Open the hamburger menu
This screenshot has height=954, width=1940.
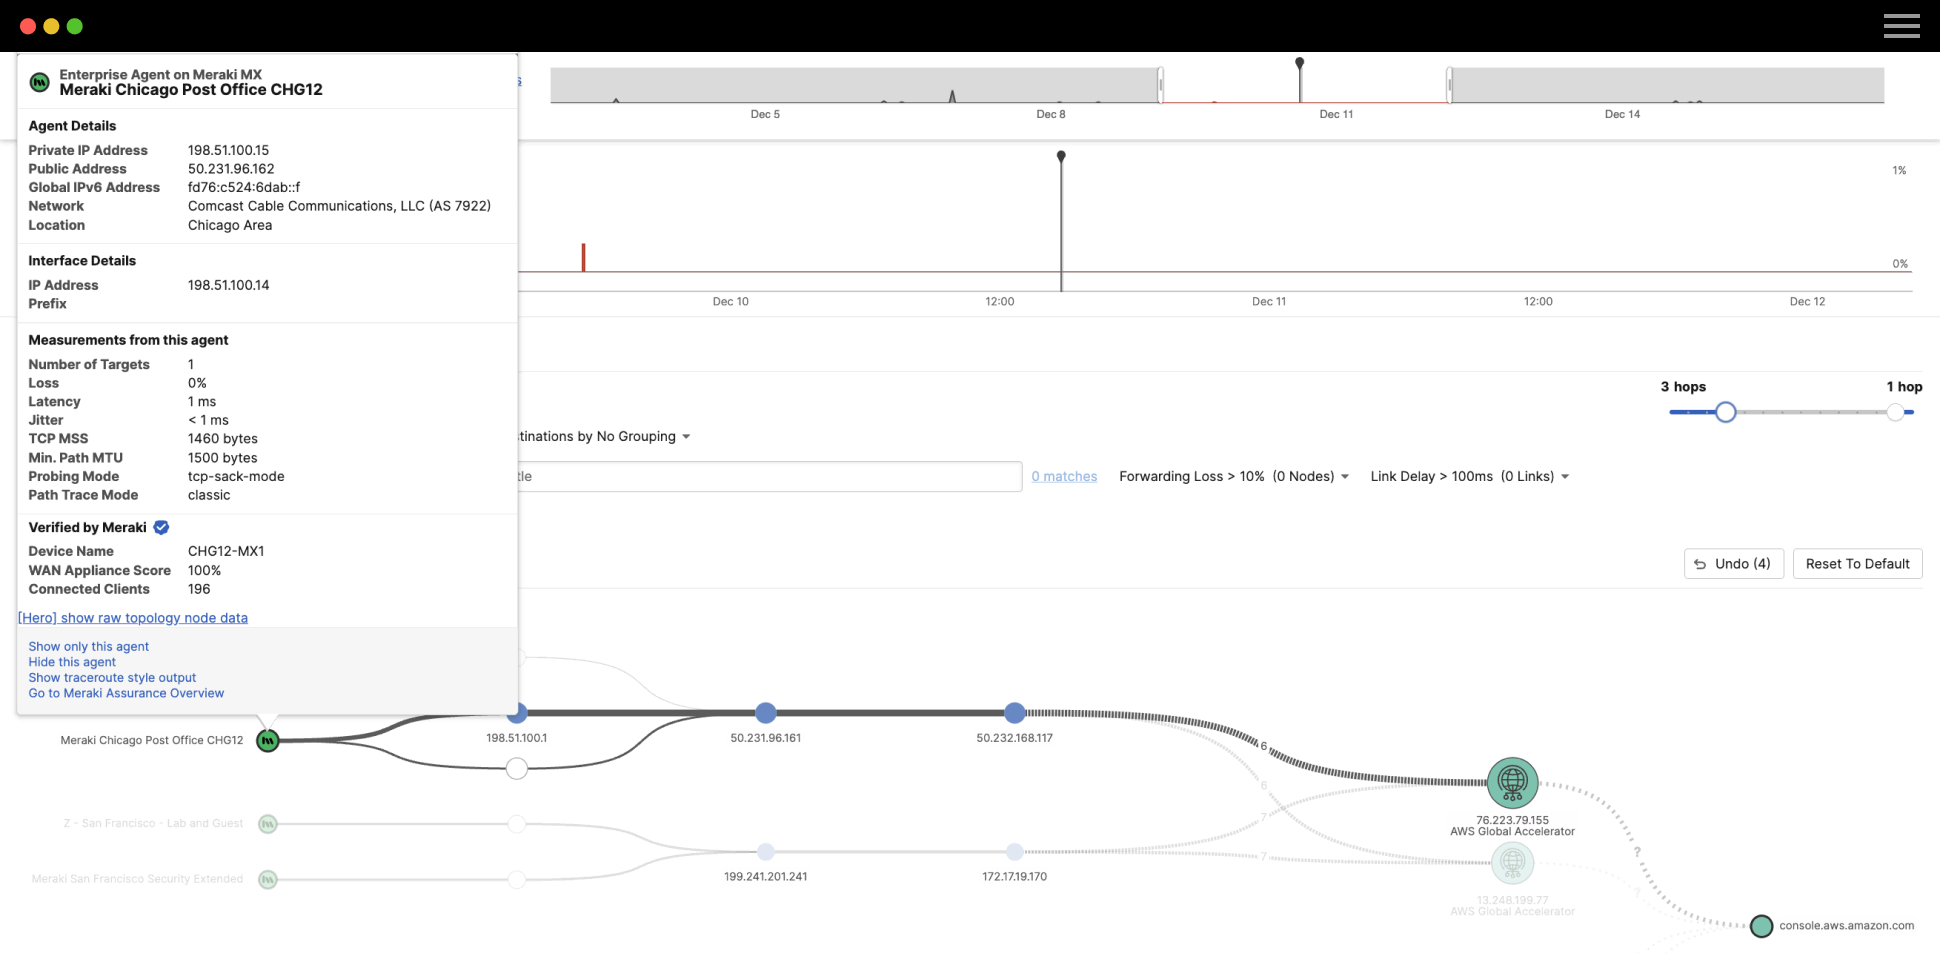1899,26
